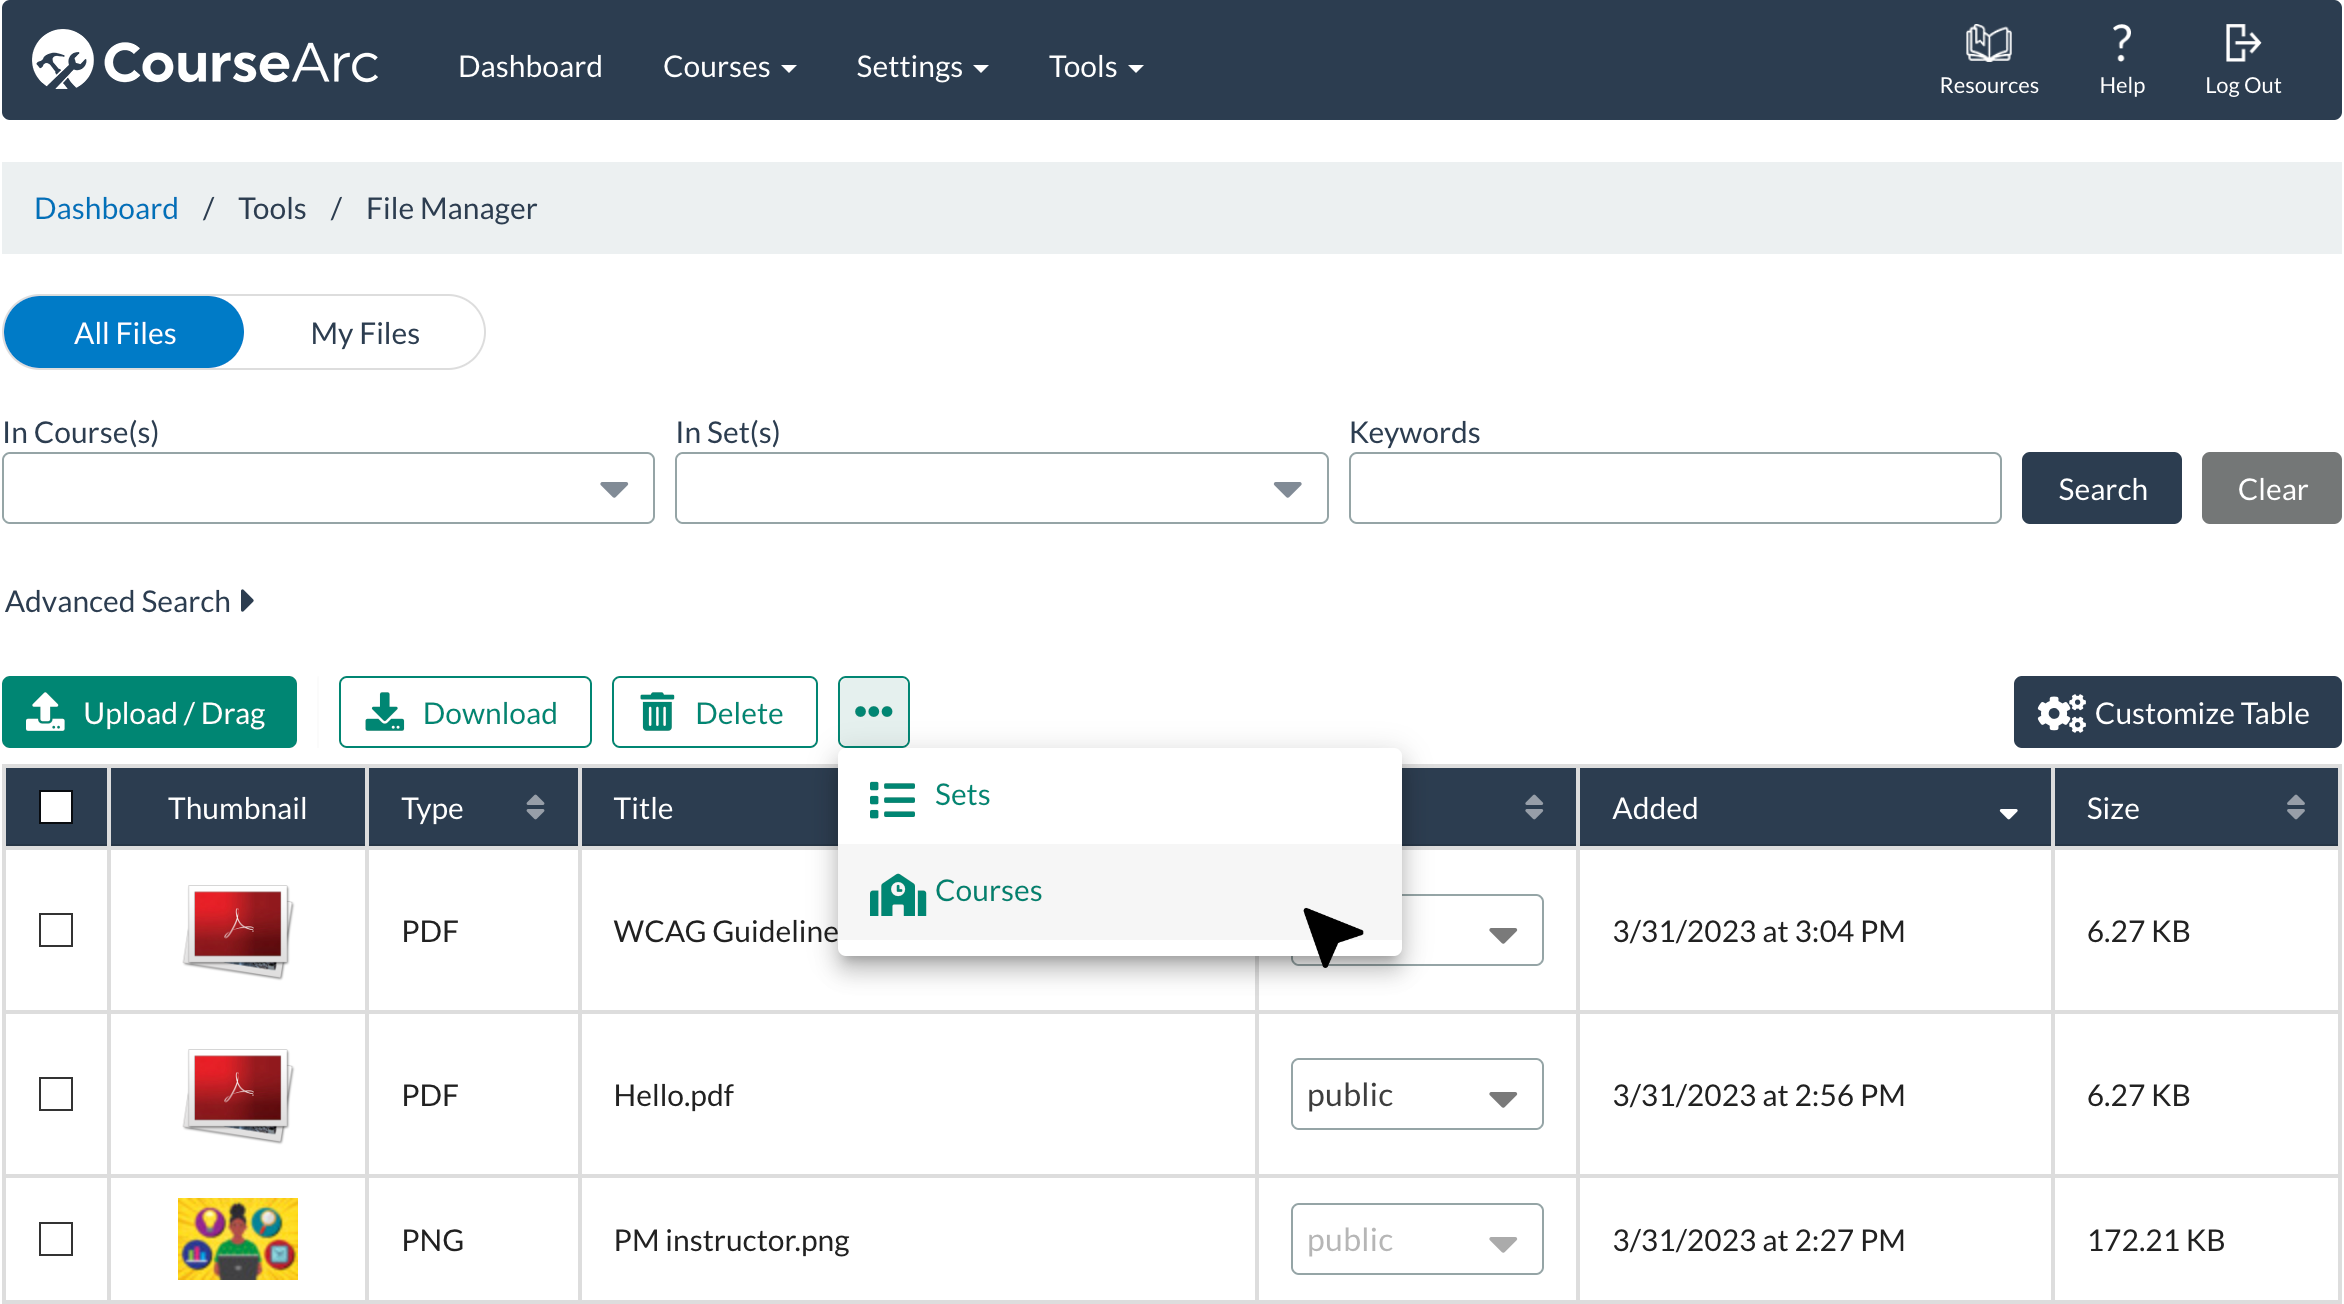Open Help via question mark icon
Image resolution: width=2344 pixels, height=1304 pixels.
pyautogui.click(x=2121, y=44)
